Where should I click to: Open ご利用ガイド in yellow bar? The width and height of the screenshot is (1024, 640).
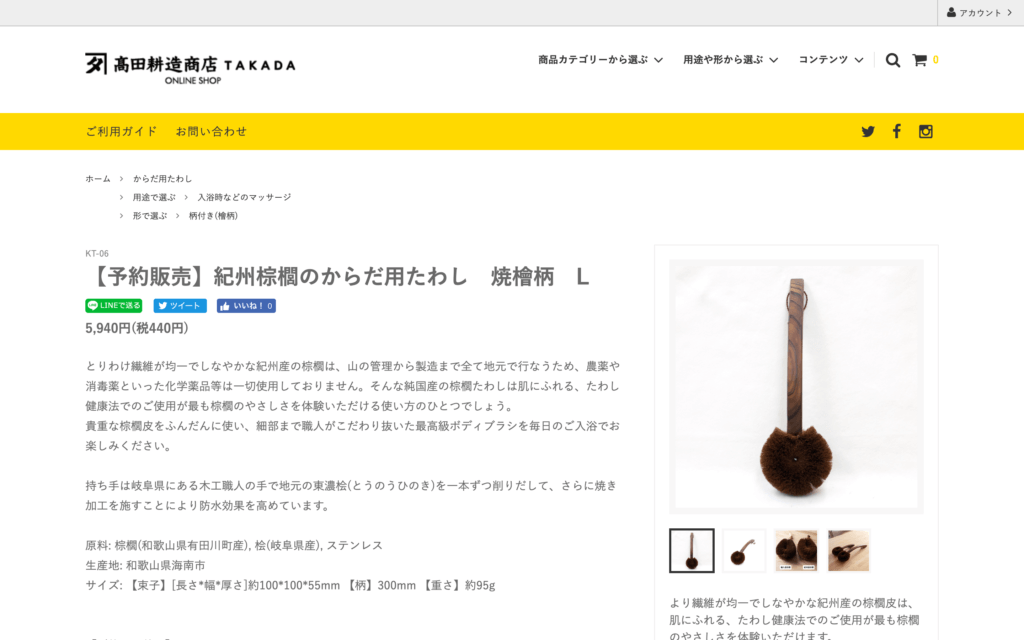(x=121, y=131)
